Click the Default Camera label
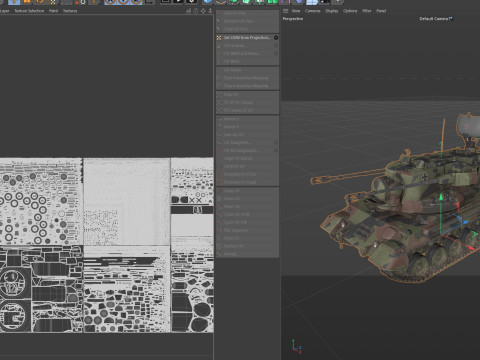The image size is (480, 360). [x=434, y=19]
